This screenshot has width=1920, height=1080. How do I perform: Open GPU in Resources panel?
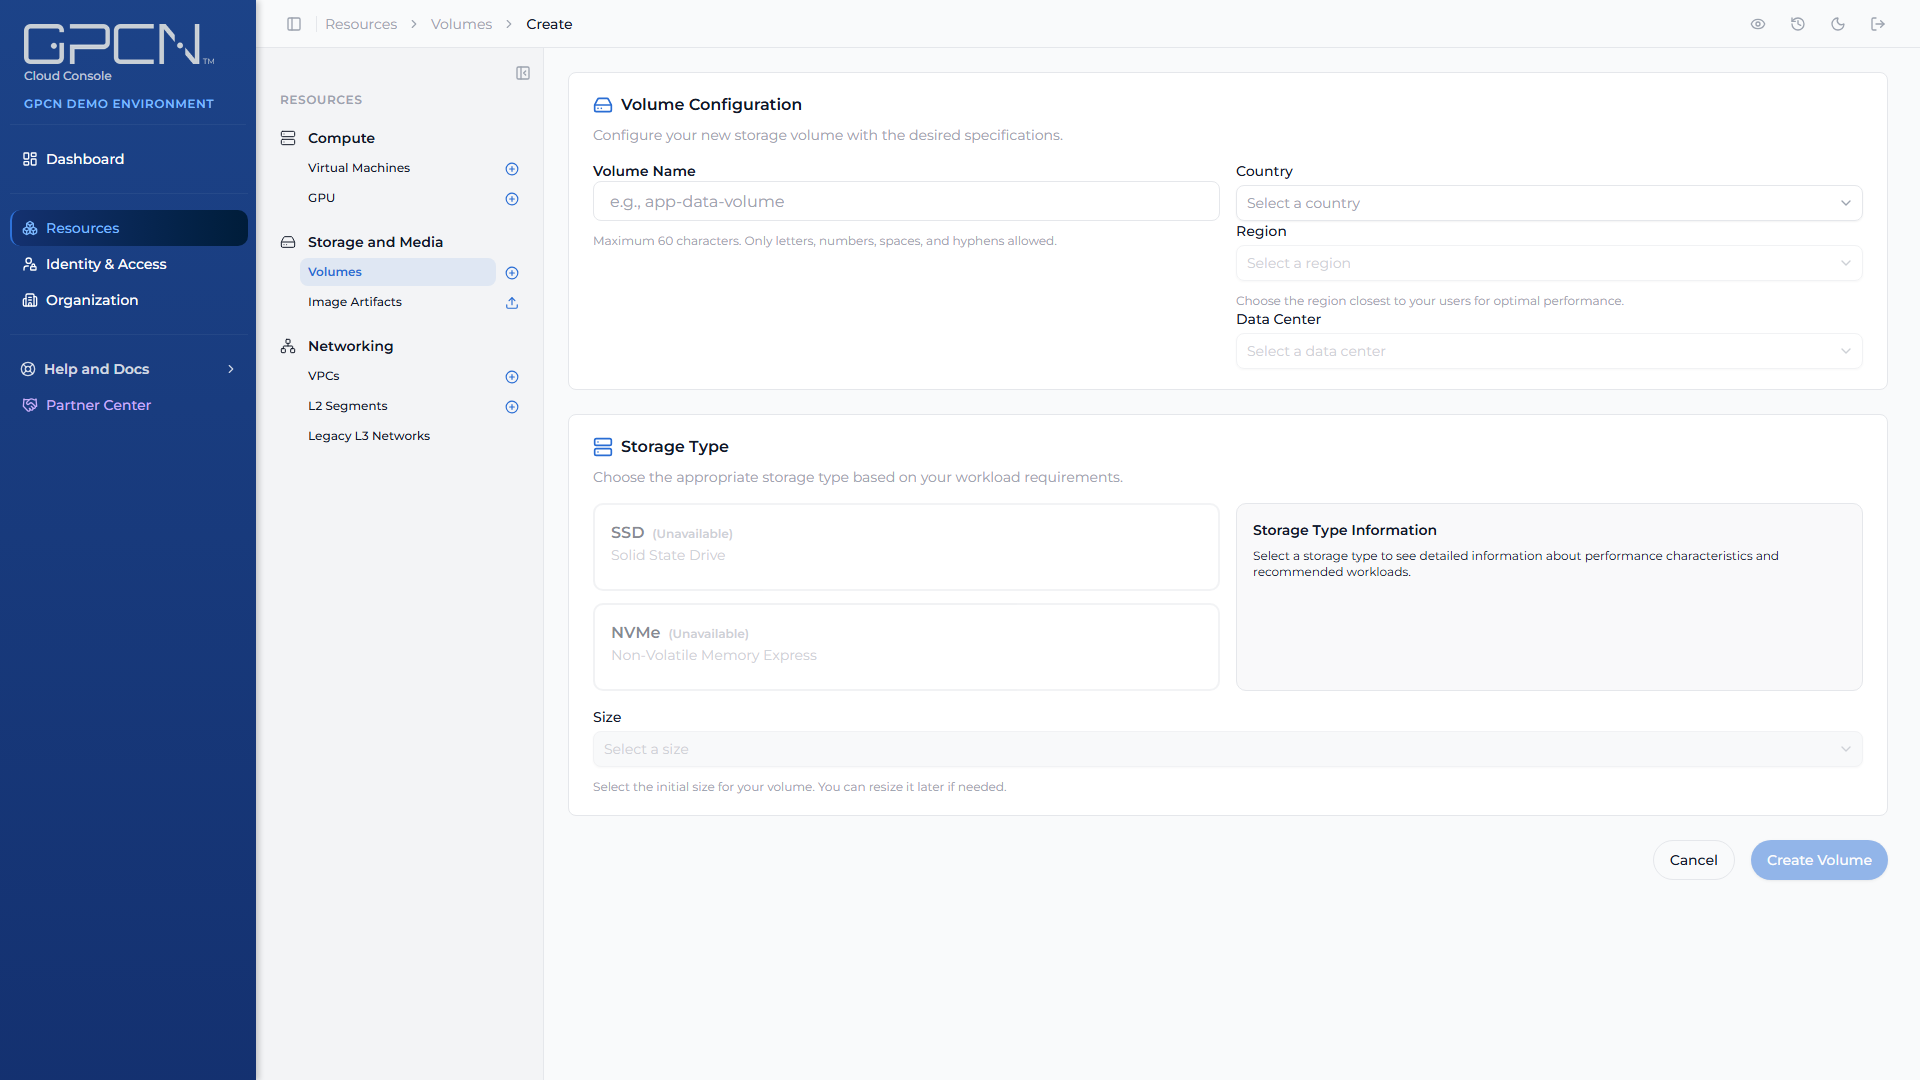coord(321,198)
